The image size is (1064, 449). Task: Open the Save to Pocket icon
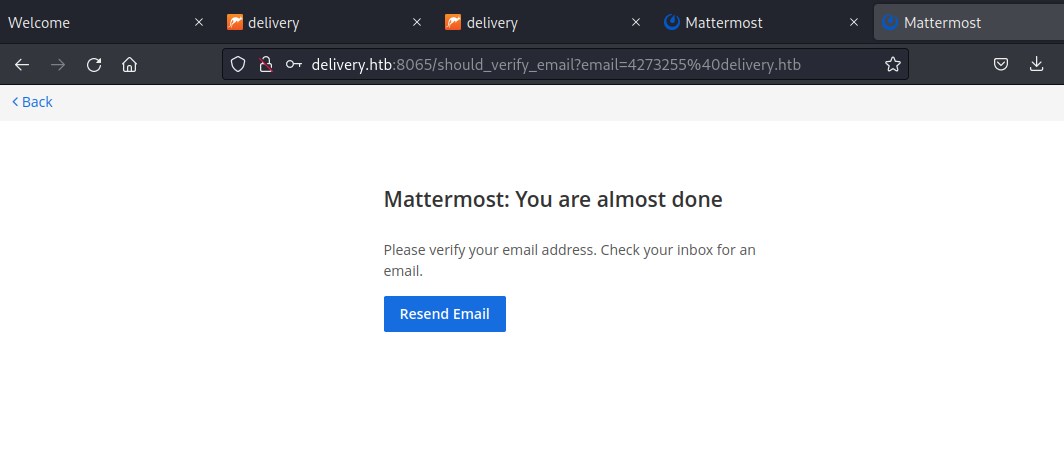pos(1000,65)
